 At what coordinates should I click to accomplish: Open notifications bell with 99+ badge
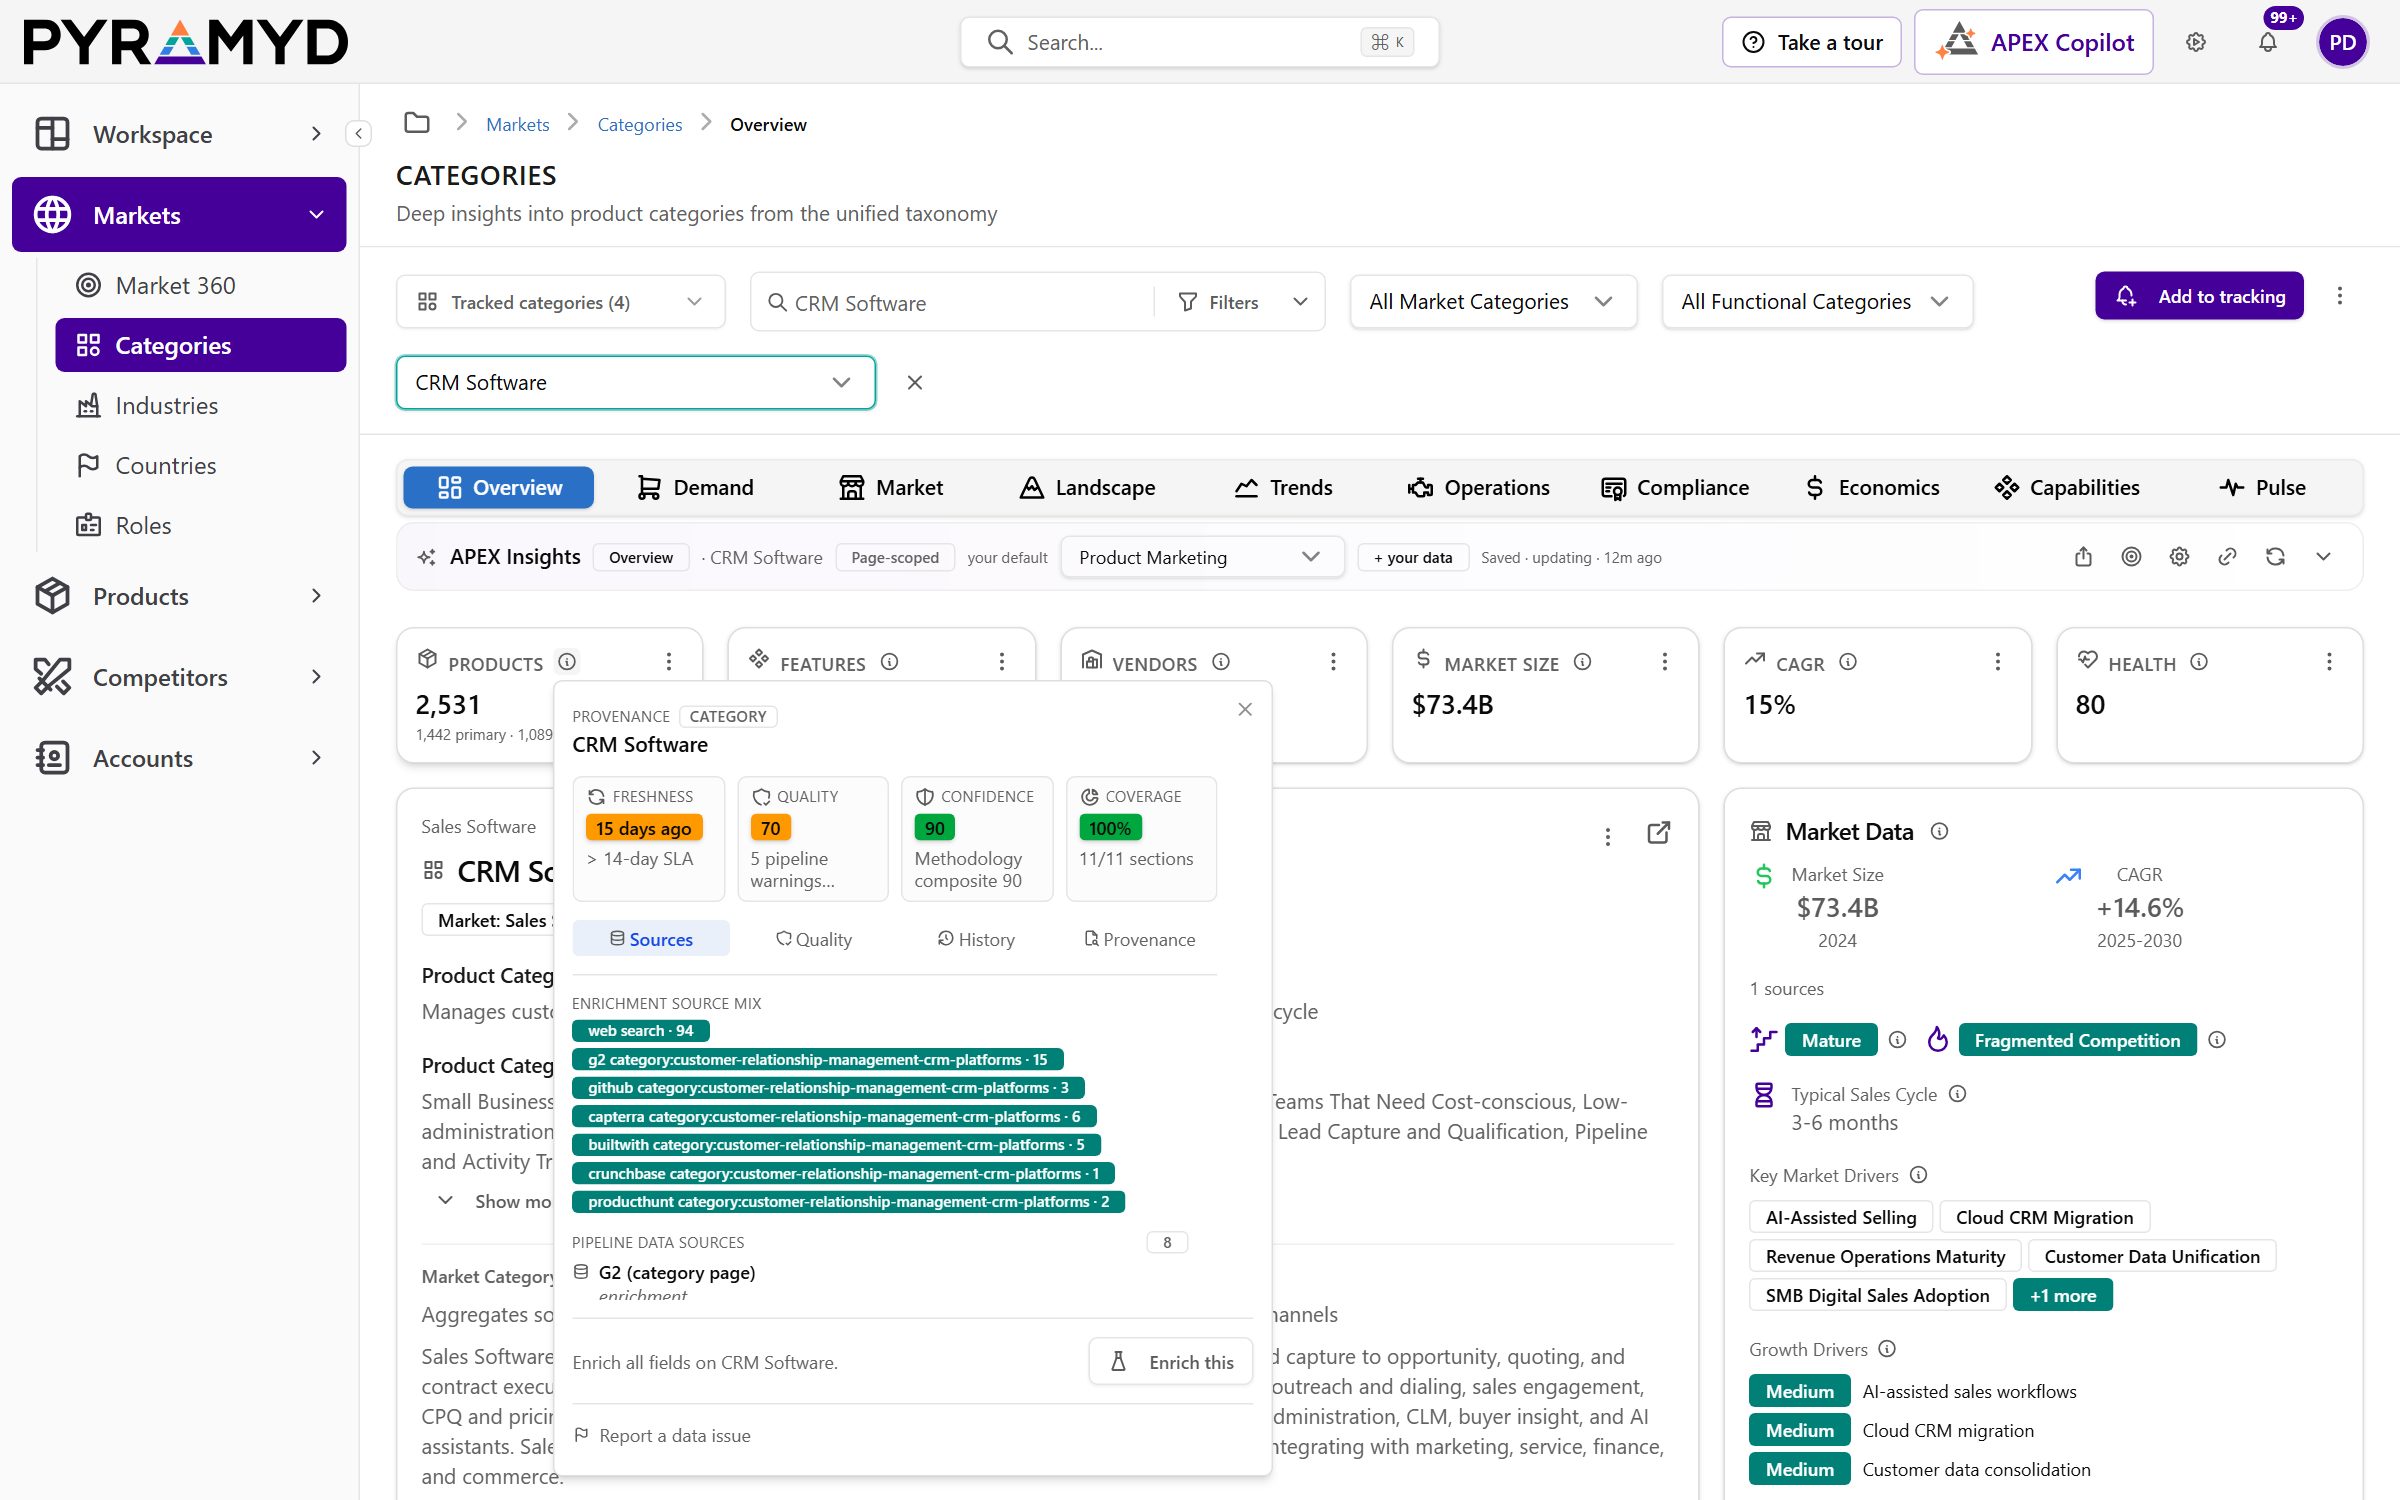click(x=2268, y=42)
